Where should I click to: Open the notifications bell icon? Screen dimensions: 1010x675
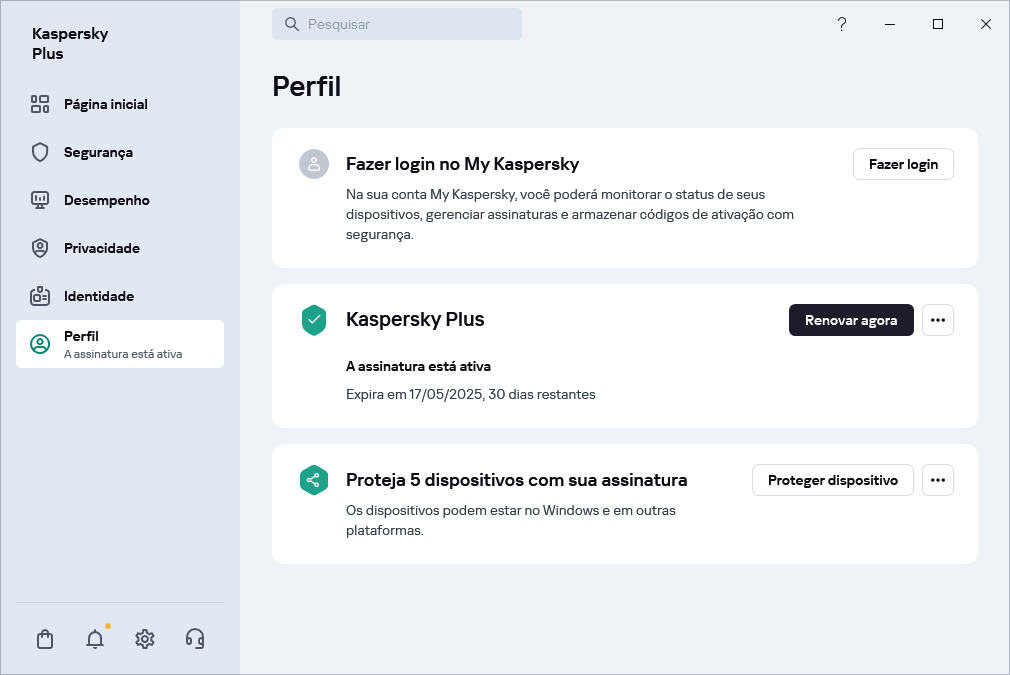click(x=94, y=638)
